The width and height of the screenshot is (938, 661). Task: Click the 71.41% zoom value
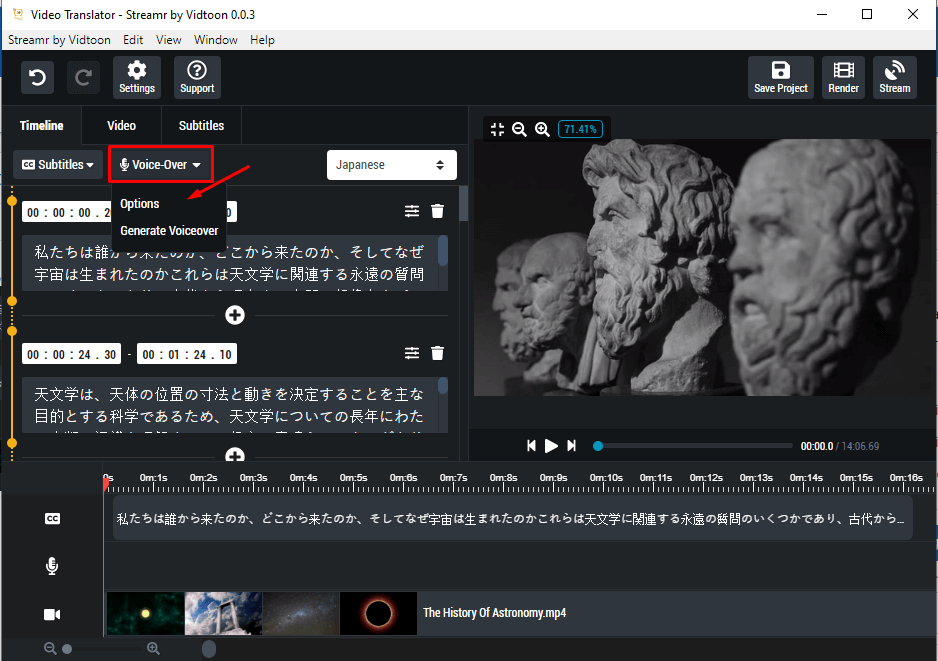pyautogui.click(x=580, y=129)
